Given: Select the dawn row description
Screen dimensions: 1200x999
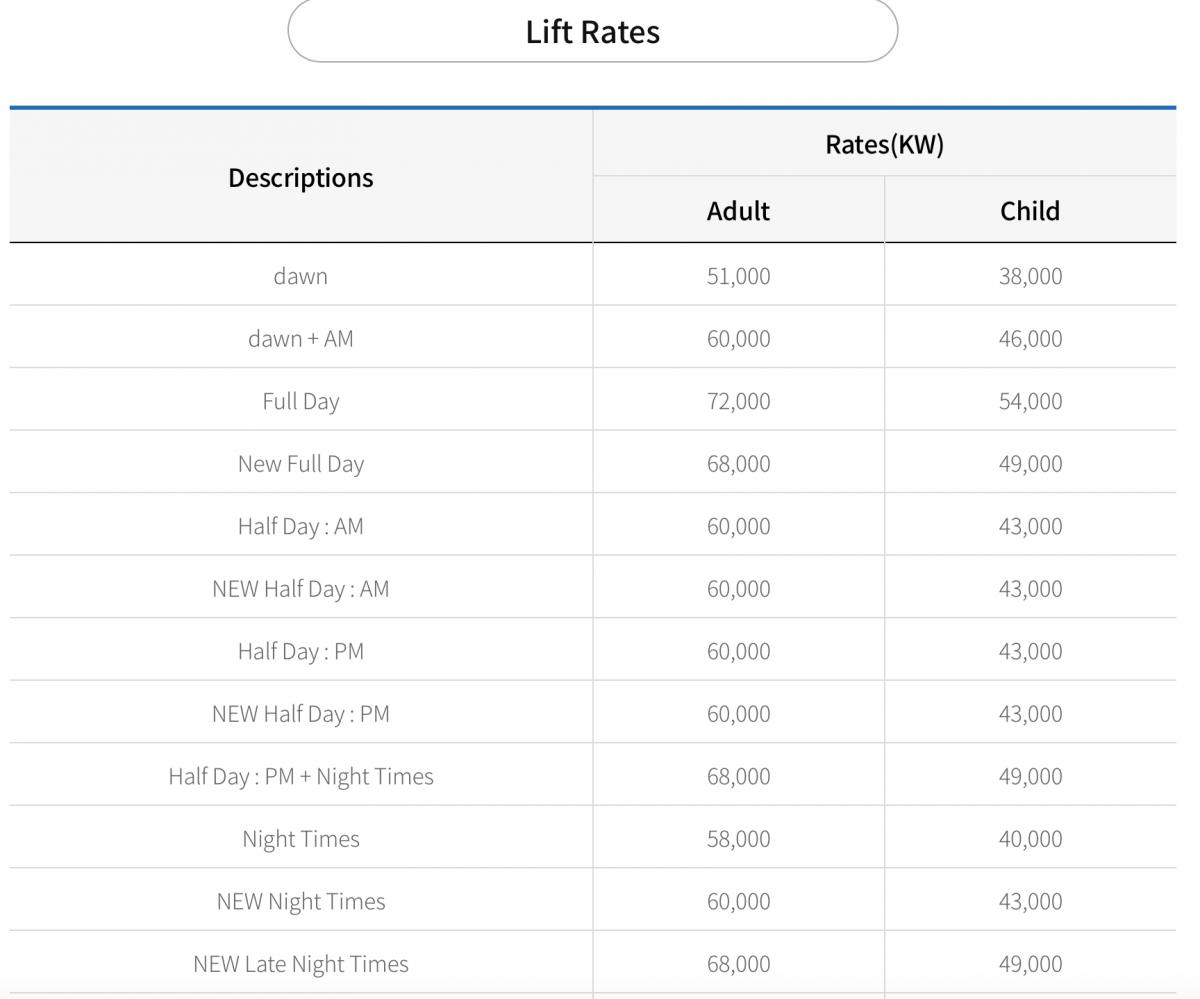Looking at the screenshot, I should coord(300,276).
